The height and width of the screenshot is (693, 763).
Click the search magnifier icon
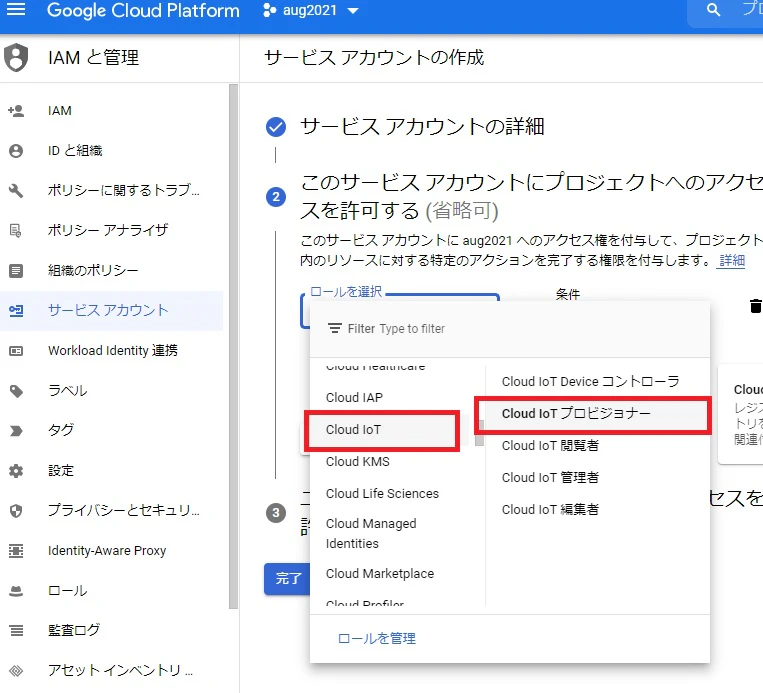pos(713,10)
